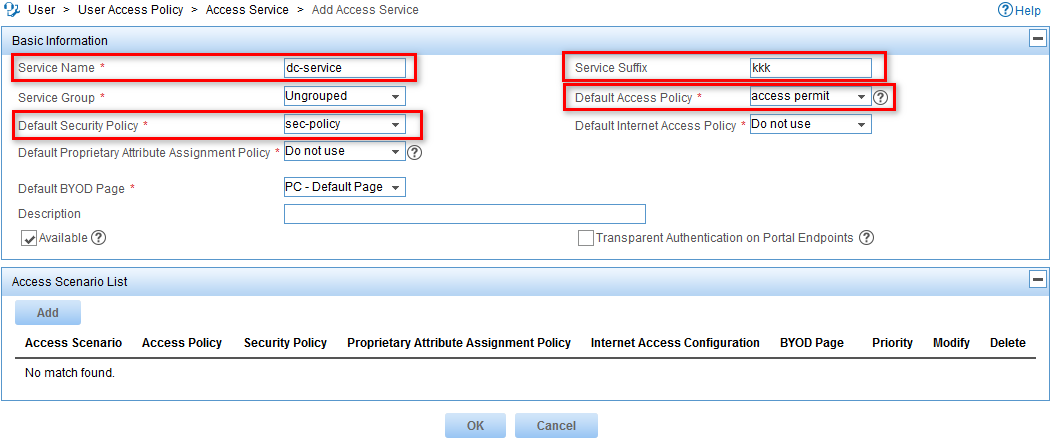This screenshot has width=1051, height=441.
Task: Uncheck the Available checkbox
Action: 29,239
